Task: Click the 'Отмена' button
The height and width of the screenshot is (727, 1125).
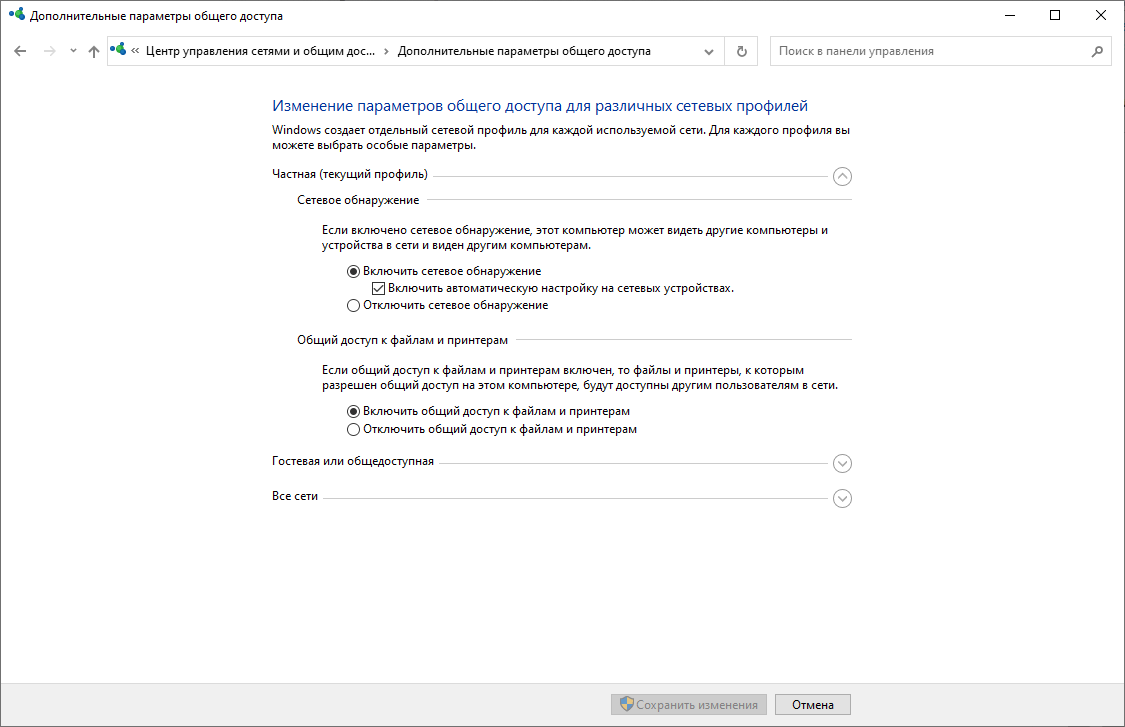Action: point(813,705)
